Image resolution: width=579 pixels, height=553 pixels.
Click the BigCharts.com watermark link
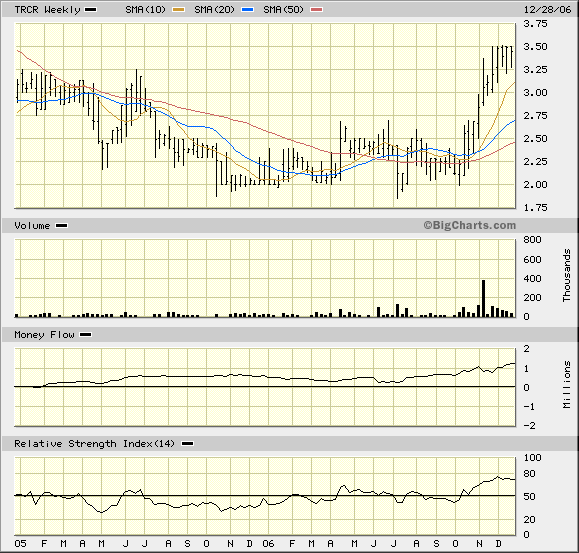point(469,225)
